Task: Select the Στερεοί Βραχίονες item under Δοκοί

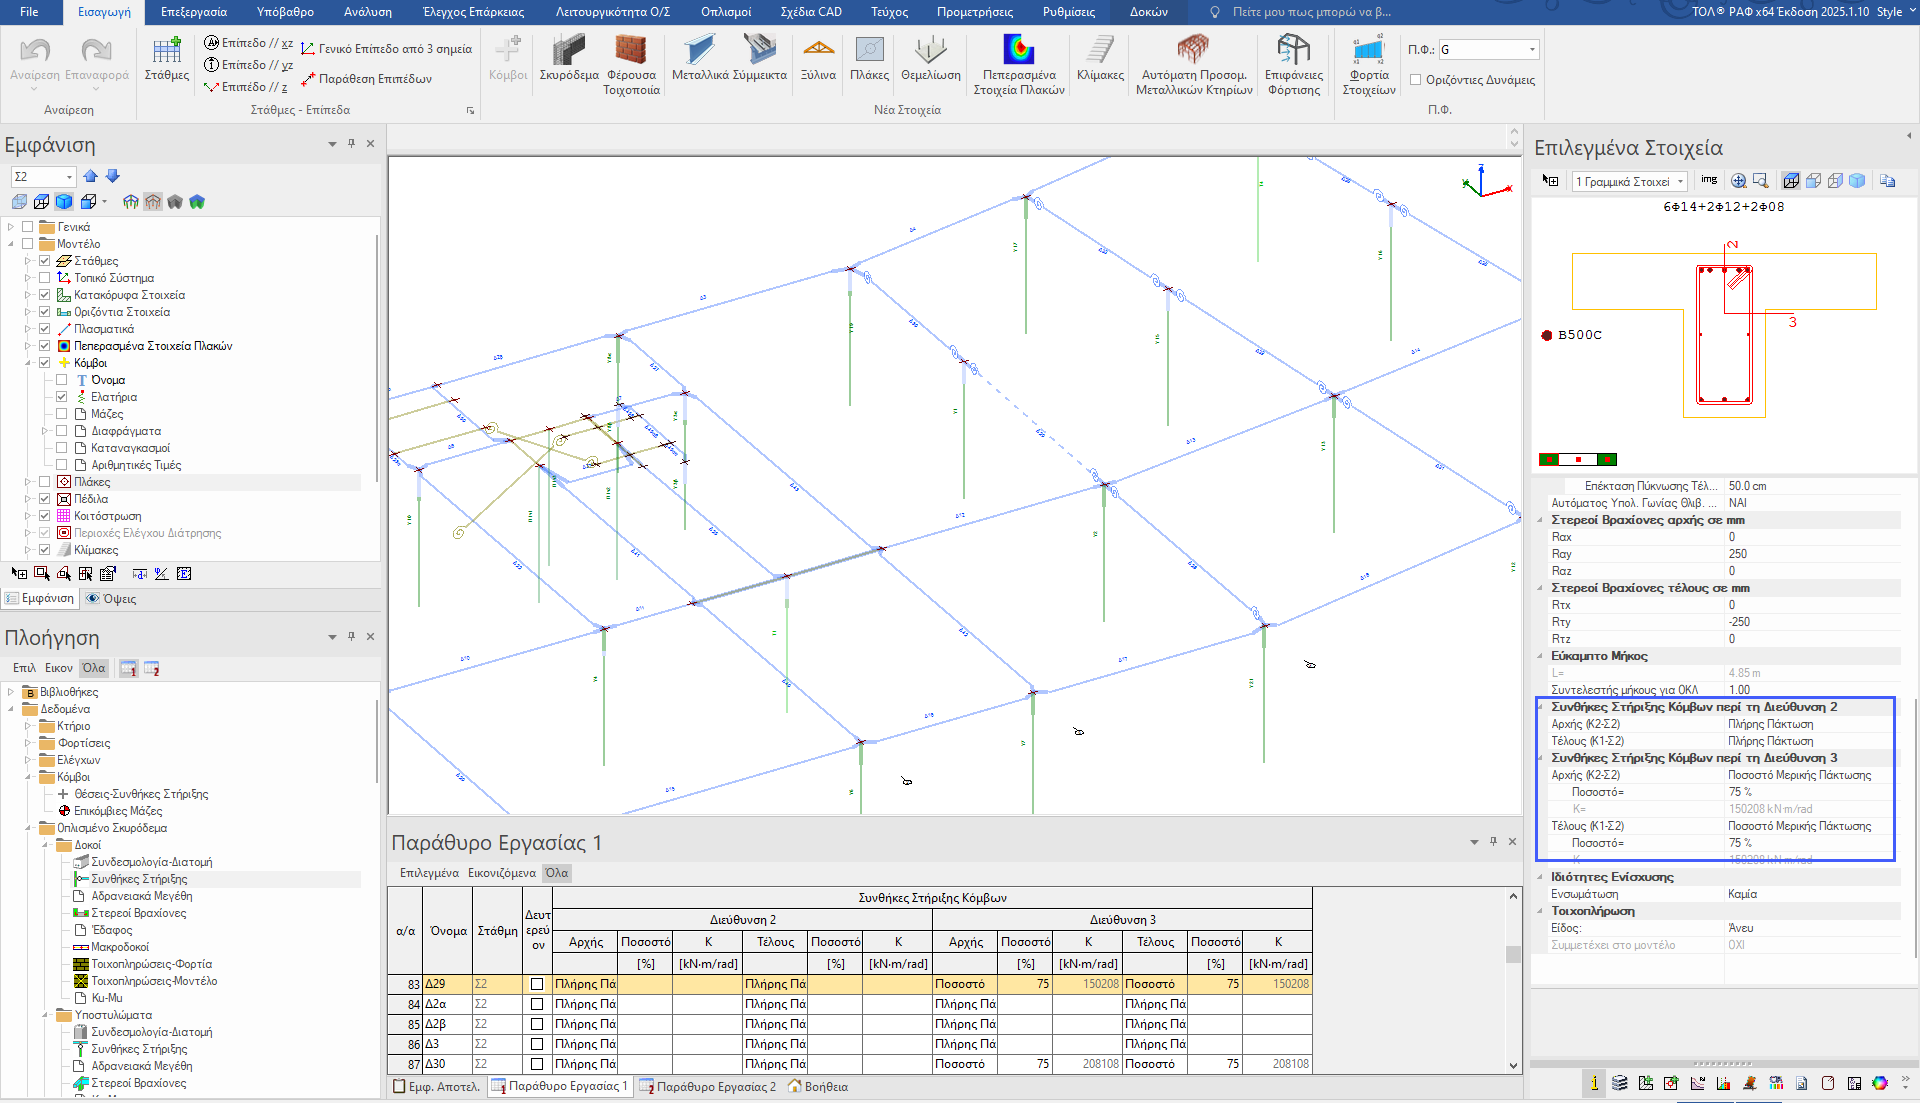Action: (x=138, y=913)
